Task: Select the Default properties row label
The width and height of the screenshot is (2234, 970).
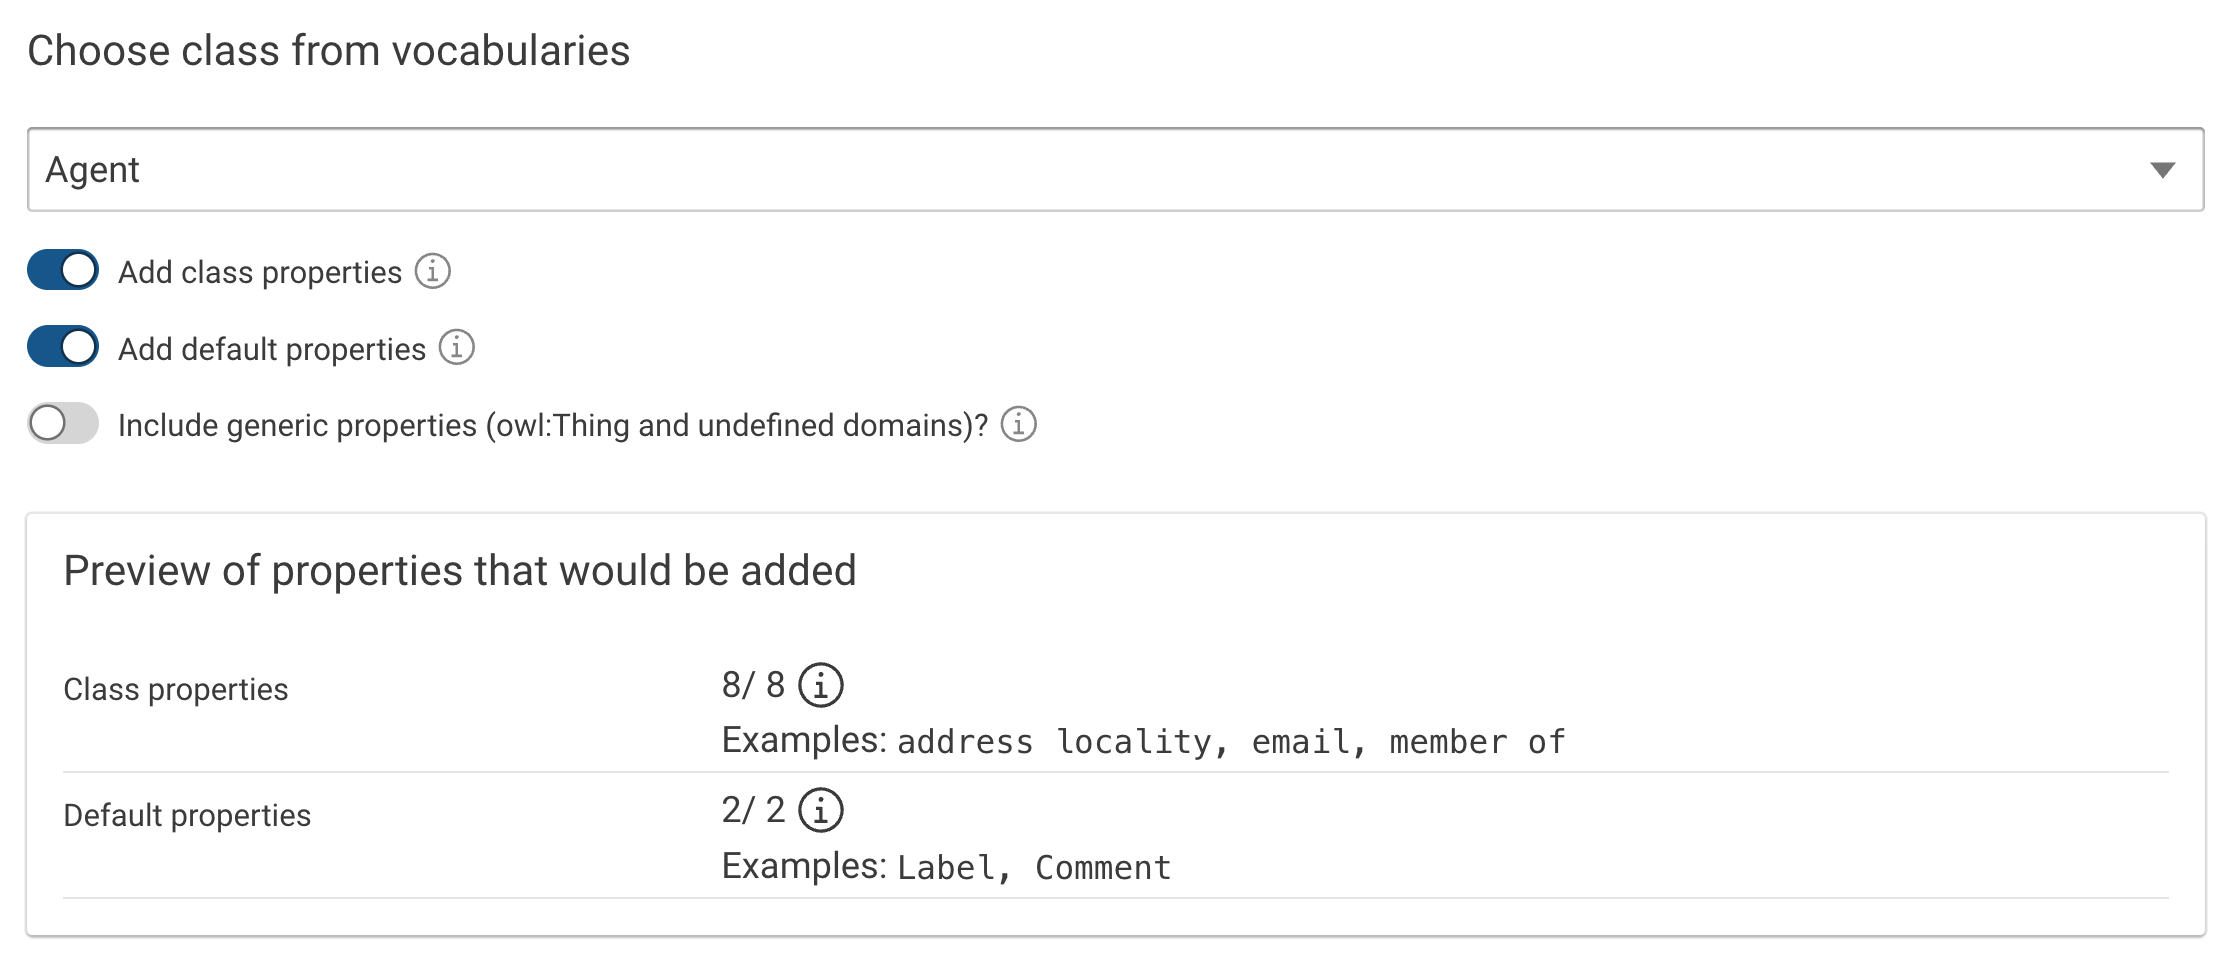Action: pyautogui.click(x=187, y=815)
